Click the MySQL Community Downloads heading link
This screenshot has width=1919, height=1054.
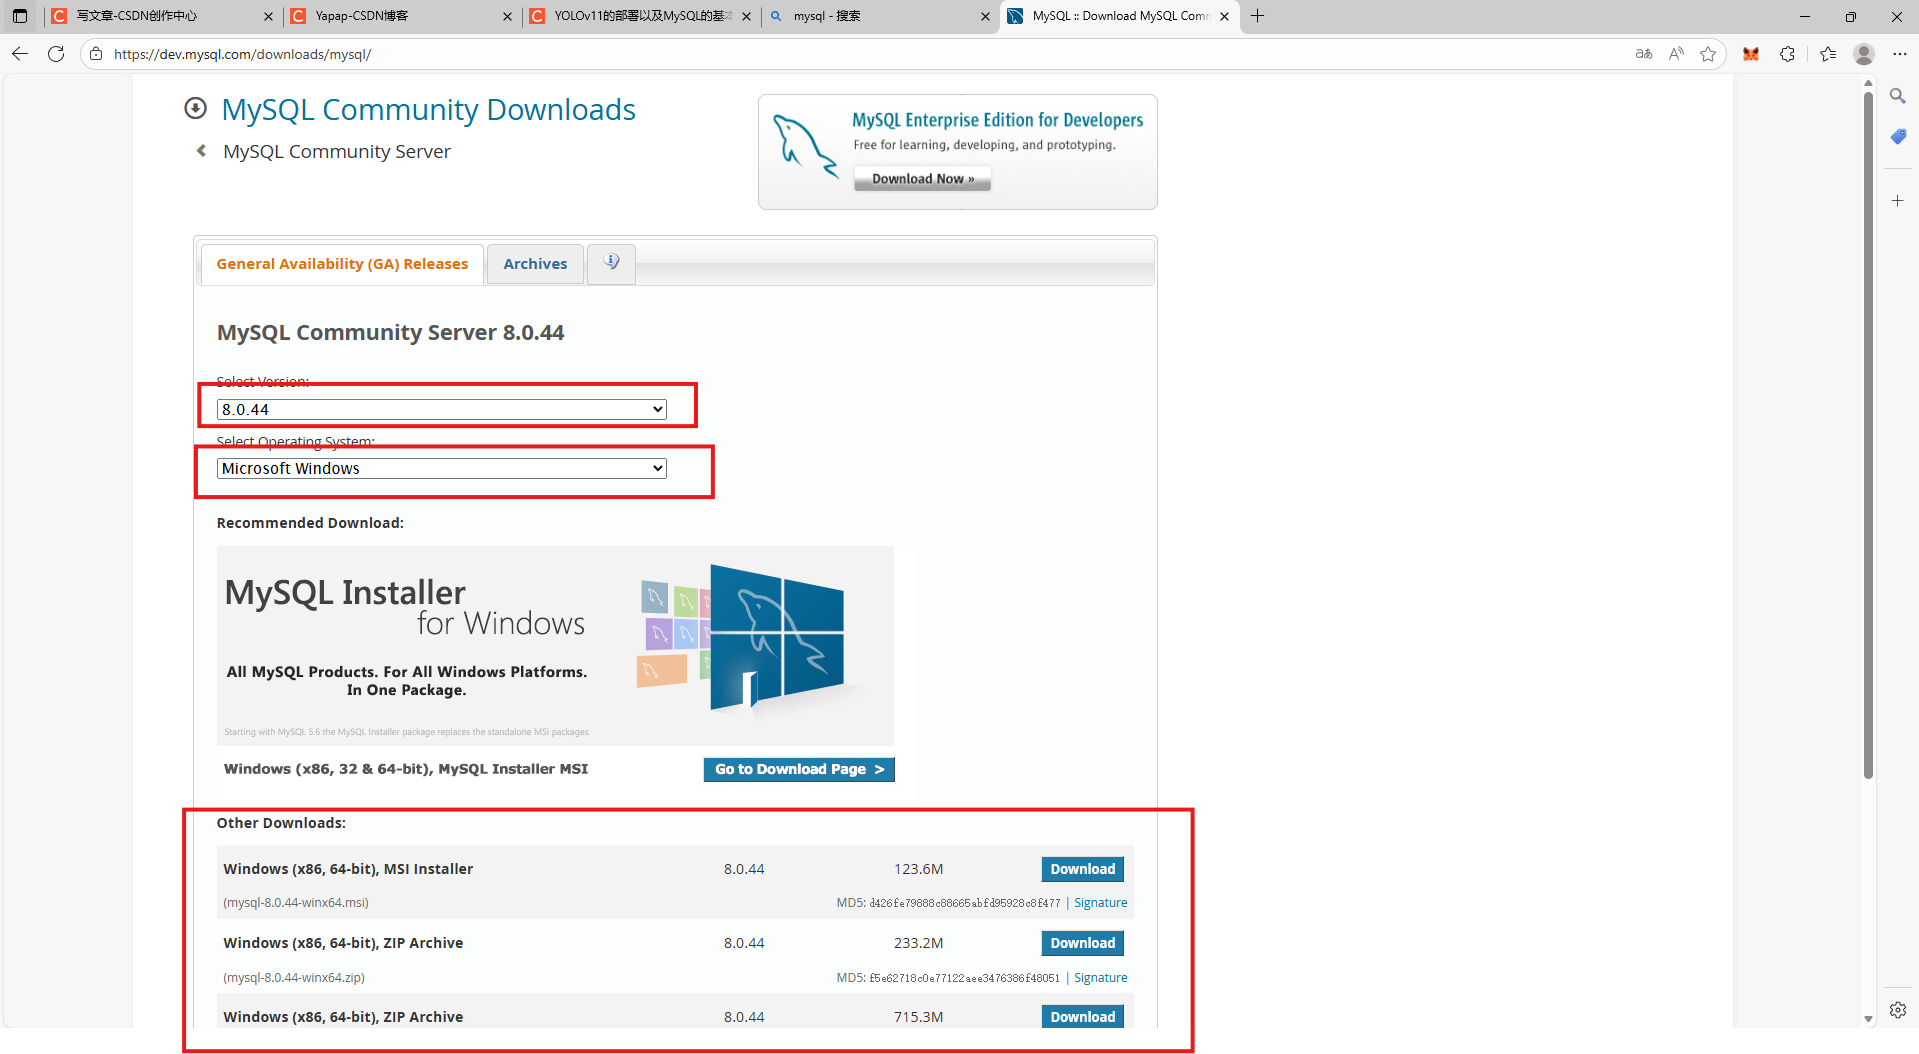428,109
